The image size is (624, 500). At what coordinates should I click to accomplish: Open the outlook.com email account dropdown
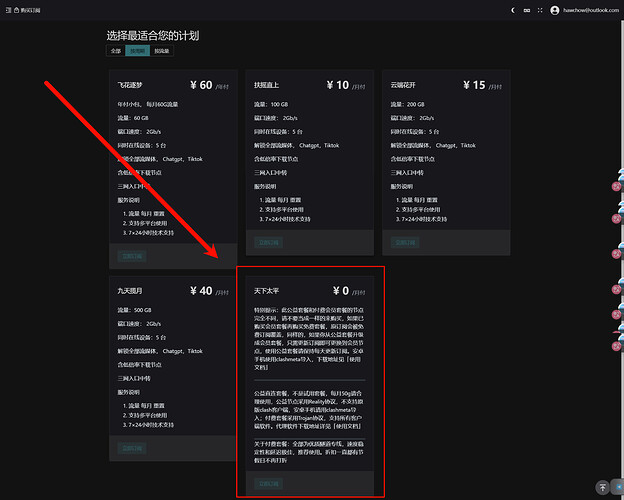pyautogui.click(x=591, y=10)
